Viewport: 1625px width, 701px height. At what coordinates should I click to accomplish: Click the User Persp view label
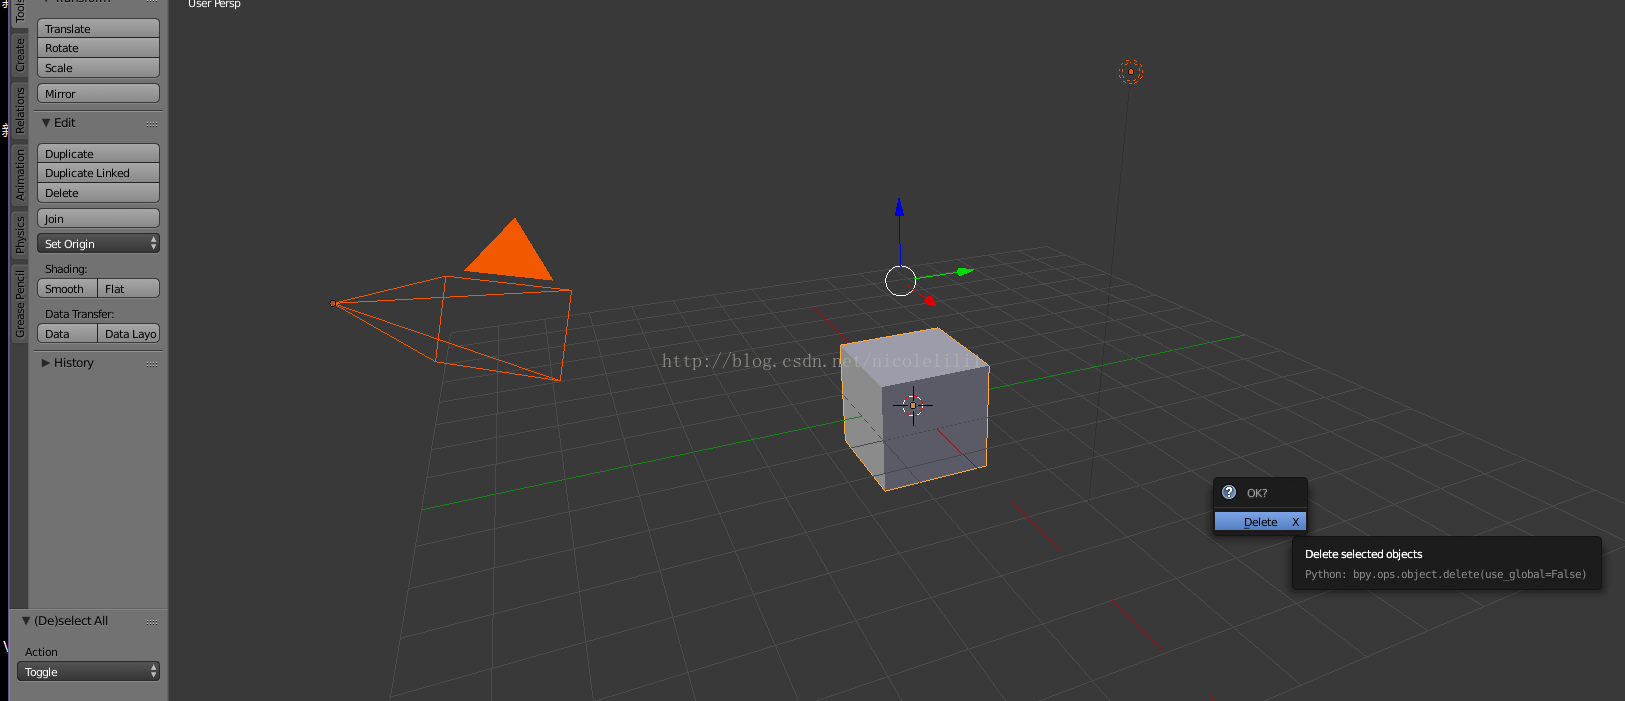click(x=214, y=4)
